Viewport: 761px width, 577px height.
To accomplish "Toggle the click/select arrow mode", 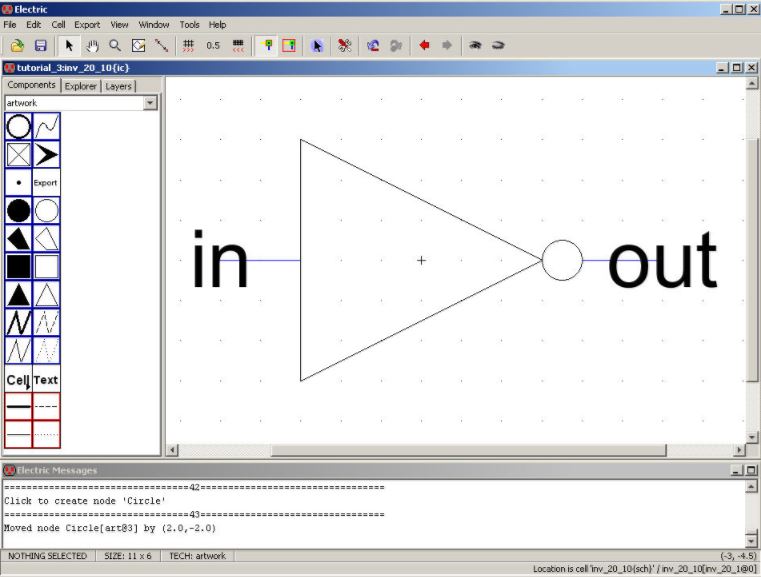I will (69, 45).
